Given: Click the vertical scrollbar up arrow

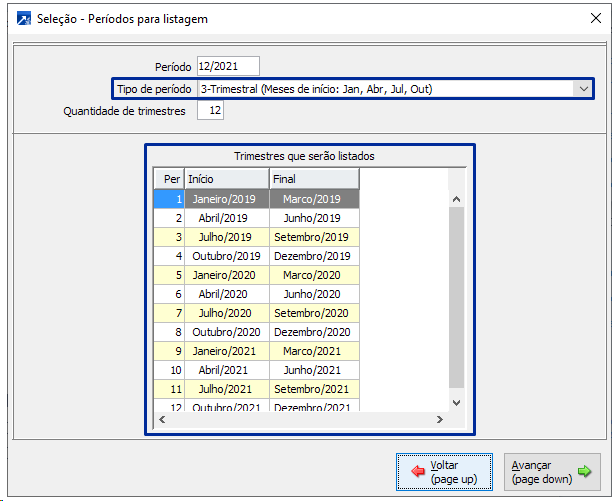Looking at the screenshot, I should [456, 198].
